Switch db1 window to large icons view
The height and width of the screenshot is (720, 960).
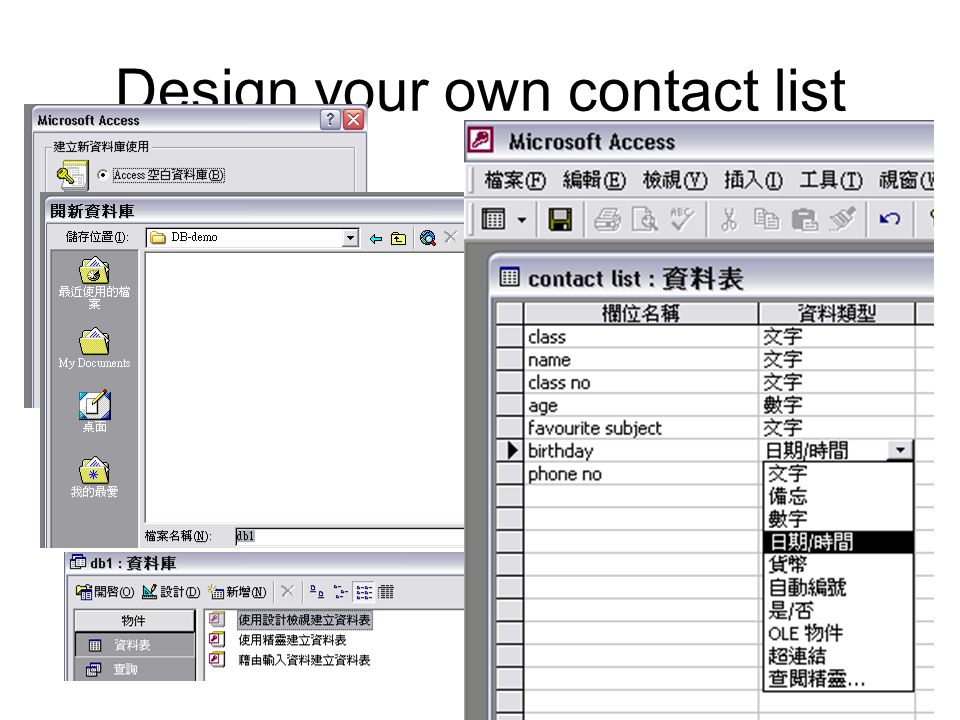tap(317, 591)
